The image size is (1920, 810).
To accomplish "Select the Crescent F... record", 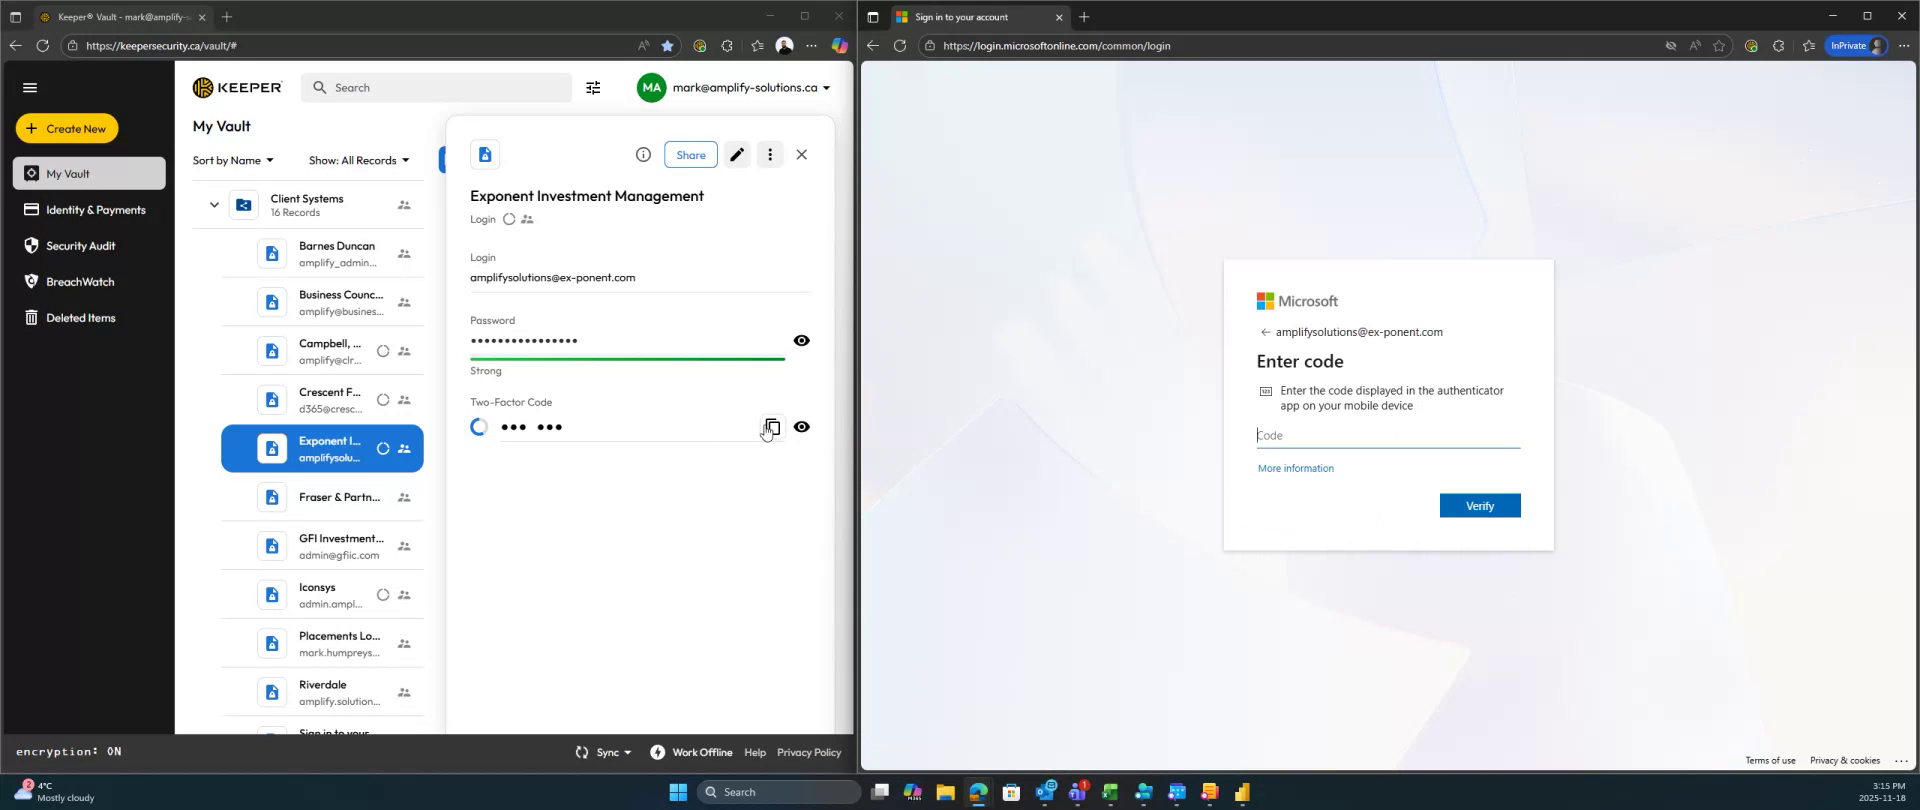I will point(322,400).
